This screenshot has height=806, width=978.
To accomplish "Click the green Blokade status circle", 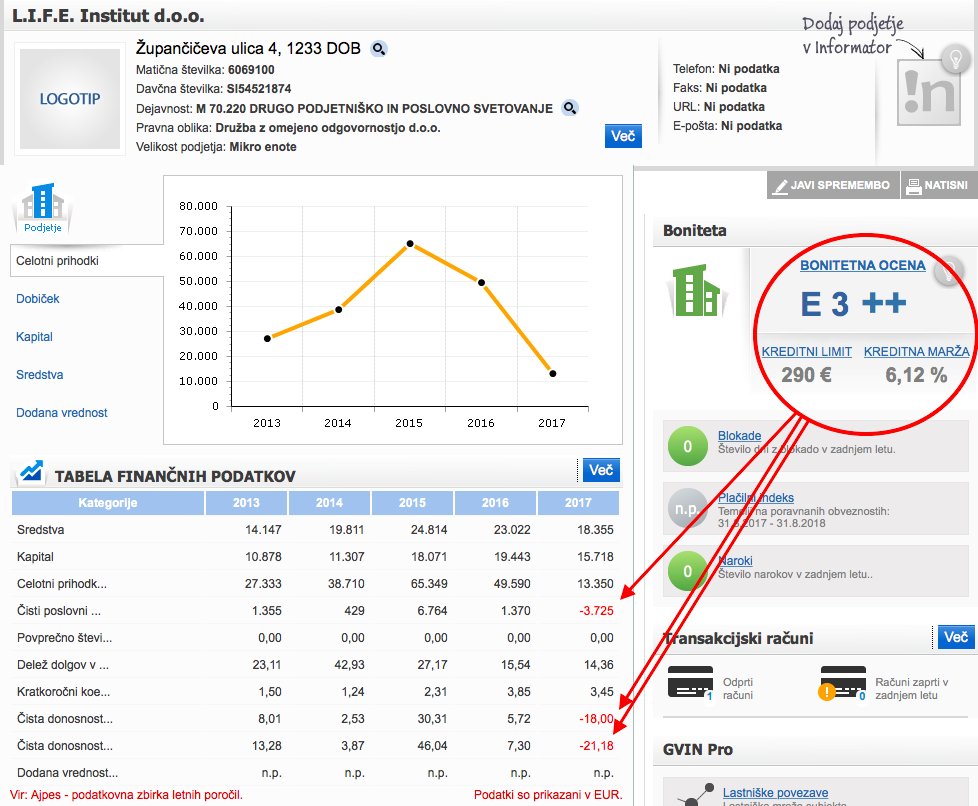I will click(x=687, y=447).
